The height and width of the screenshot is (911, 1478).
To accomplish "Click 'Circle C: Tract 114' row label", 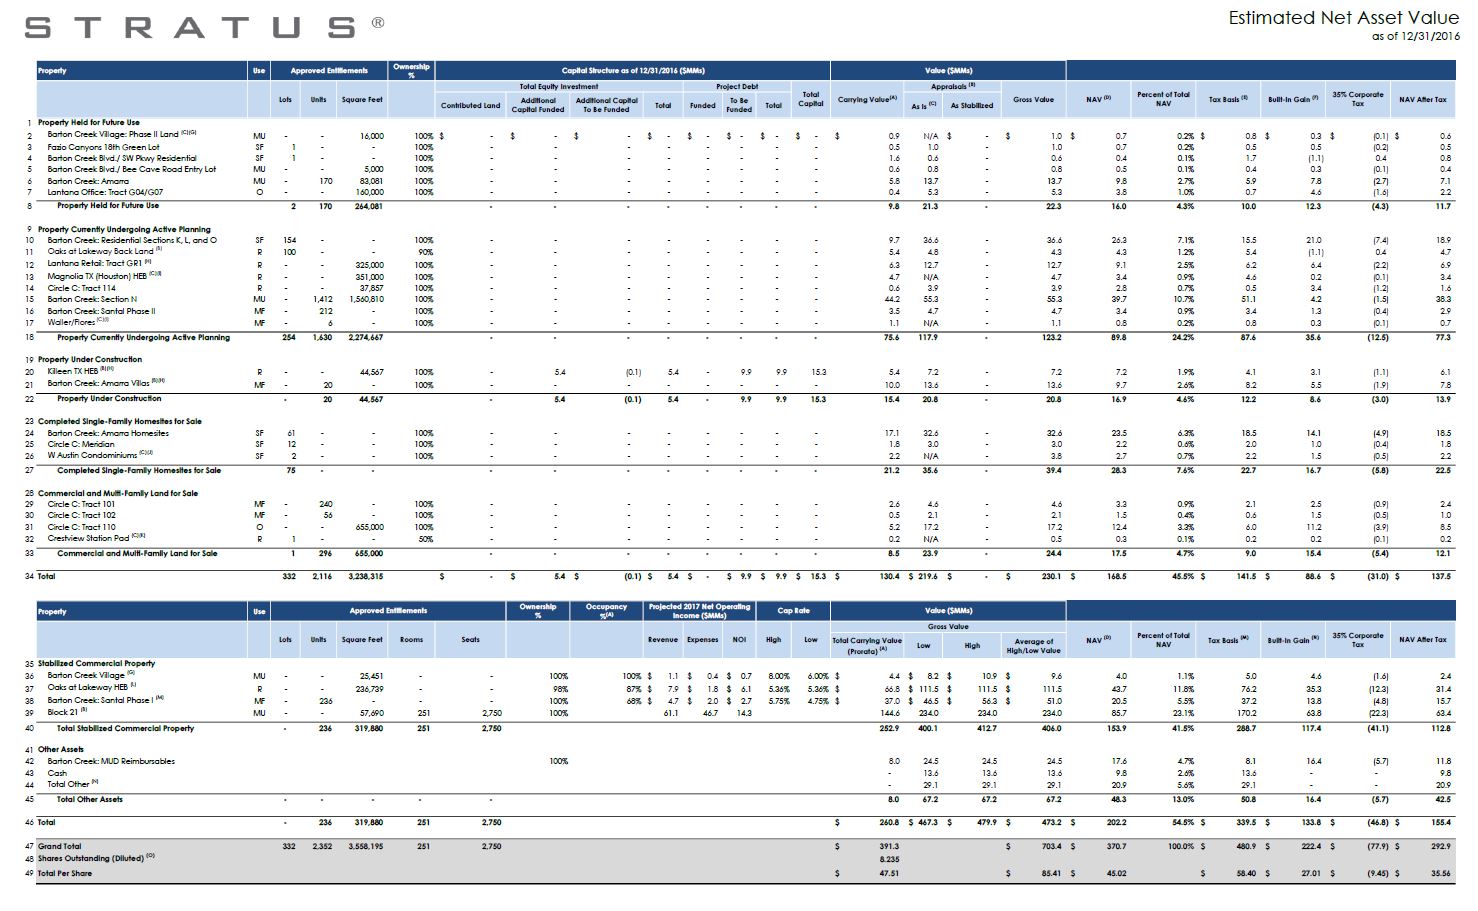I will 82,288.
